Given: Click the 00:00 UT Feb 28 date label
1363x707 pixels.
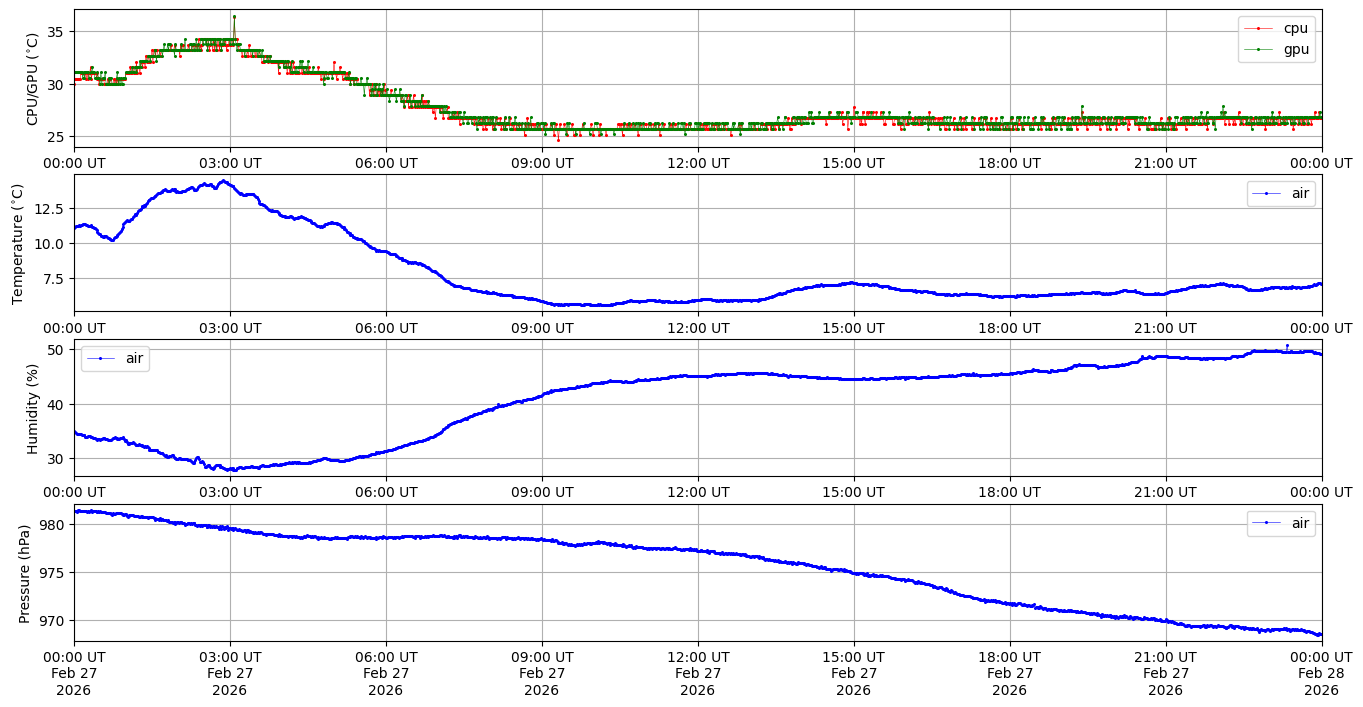Looking at the screenshot, I should pyautogui.click(x=1321, y=673).
